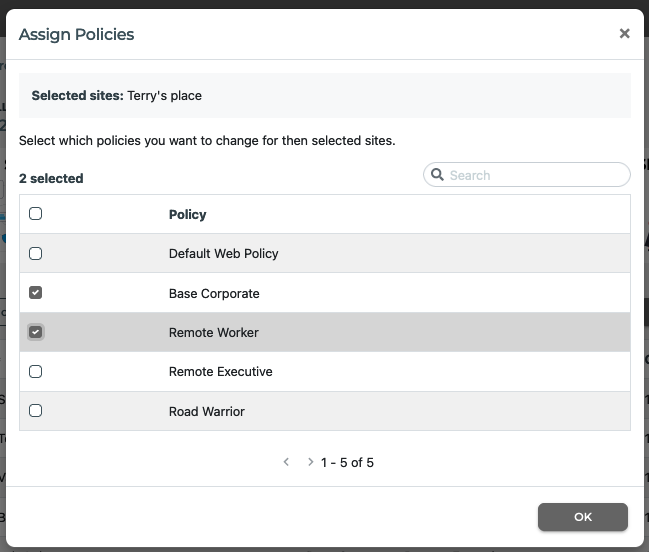The height and width of the screenshot is (552, 649).
Task: Confirm with the OK button
Action: 583,517
